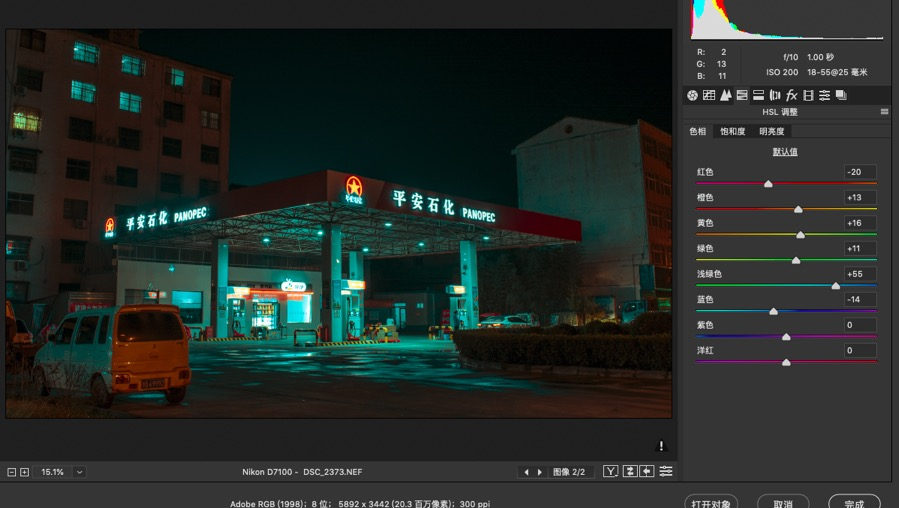Switch to the 饱和度 tab

[733, 131]
